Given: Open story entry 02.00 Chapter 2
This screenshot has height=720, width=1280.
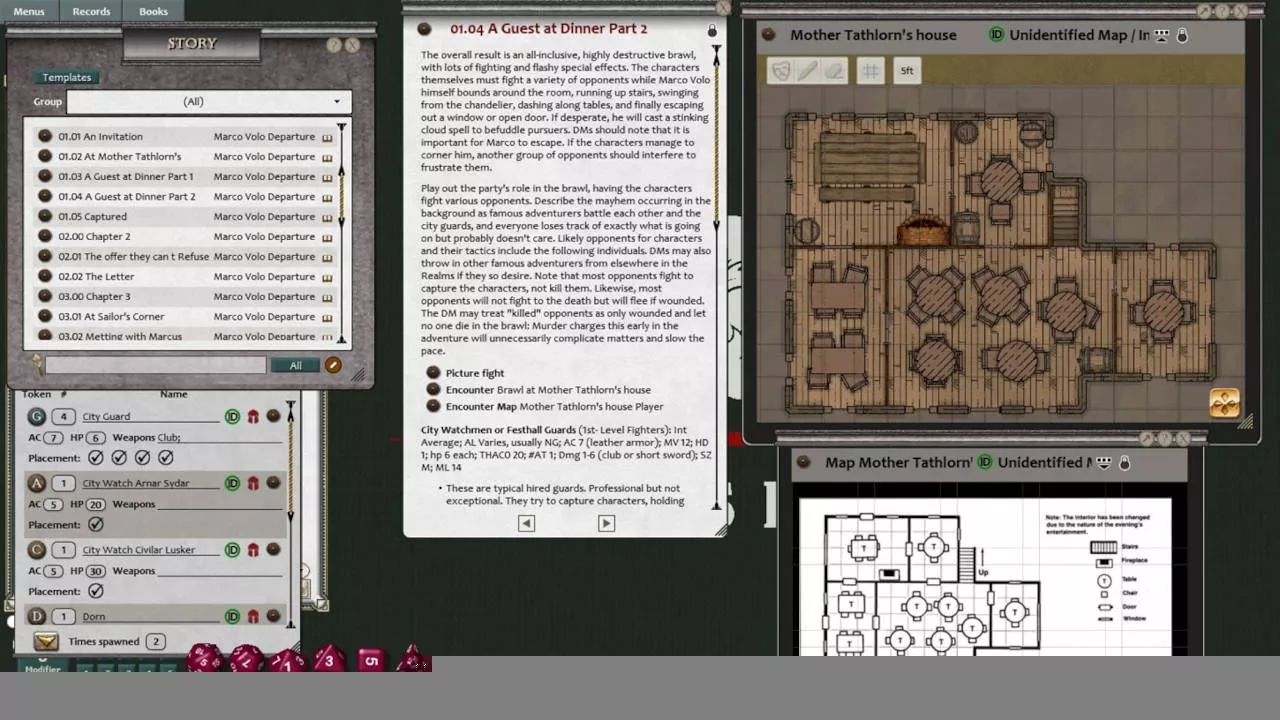Looking at the screenshot, I should tap(94, 236).
